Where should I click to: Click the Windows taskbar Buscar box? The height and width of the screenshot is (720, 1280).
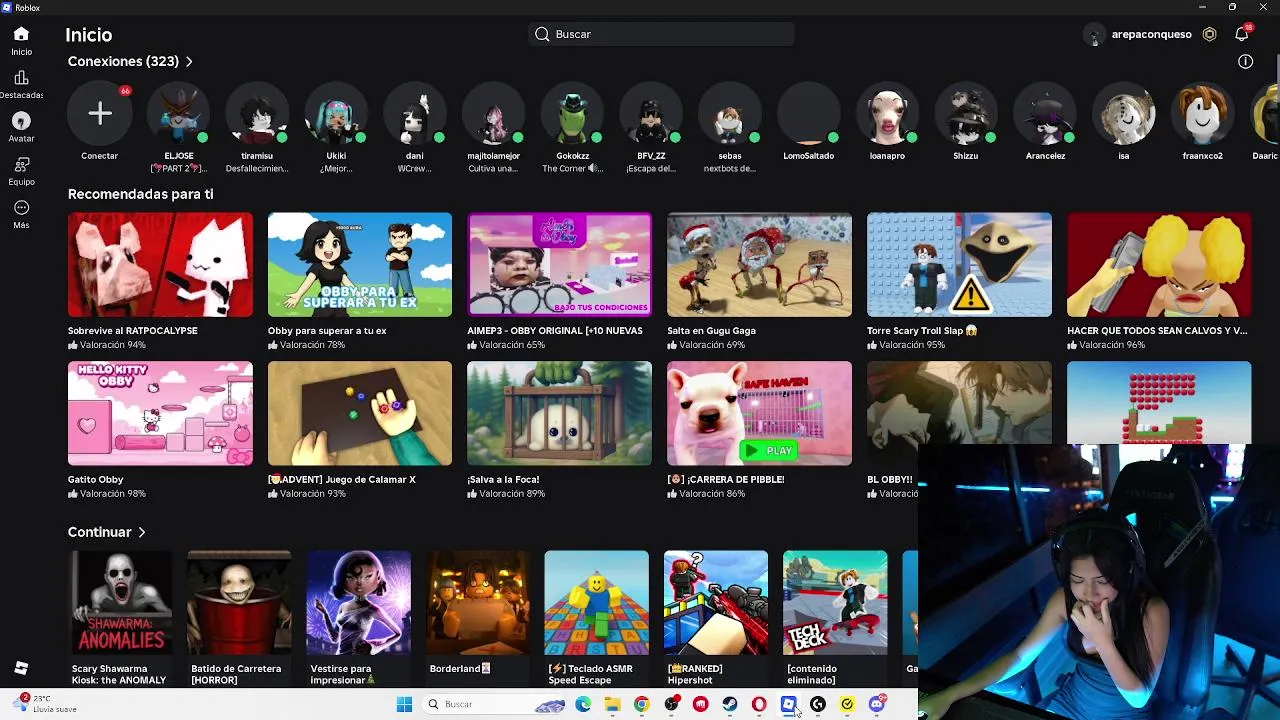coord(494,705)
